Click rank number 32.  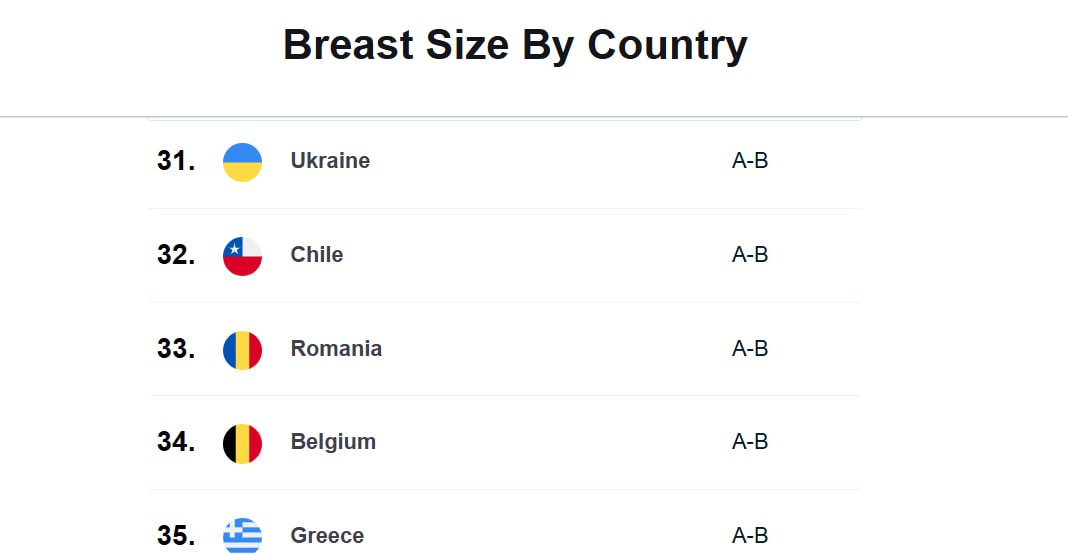click(x=176, y=255)
